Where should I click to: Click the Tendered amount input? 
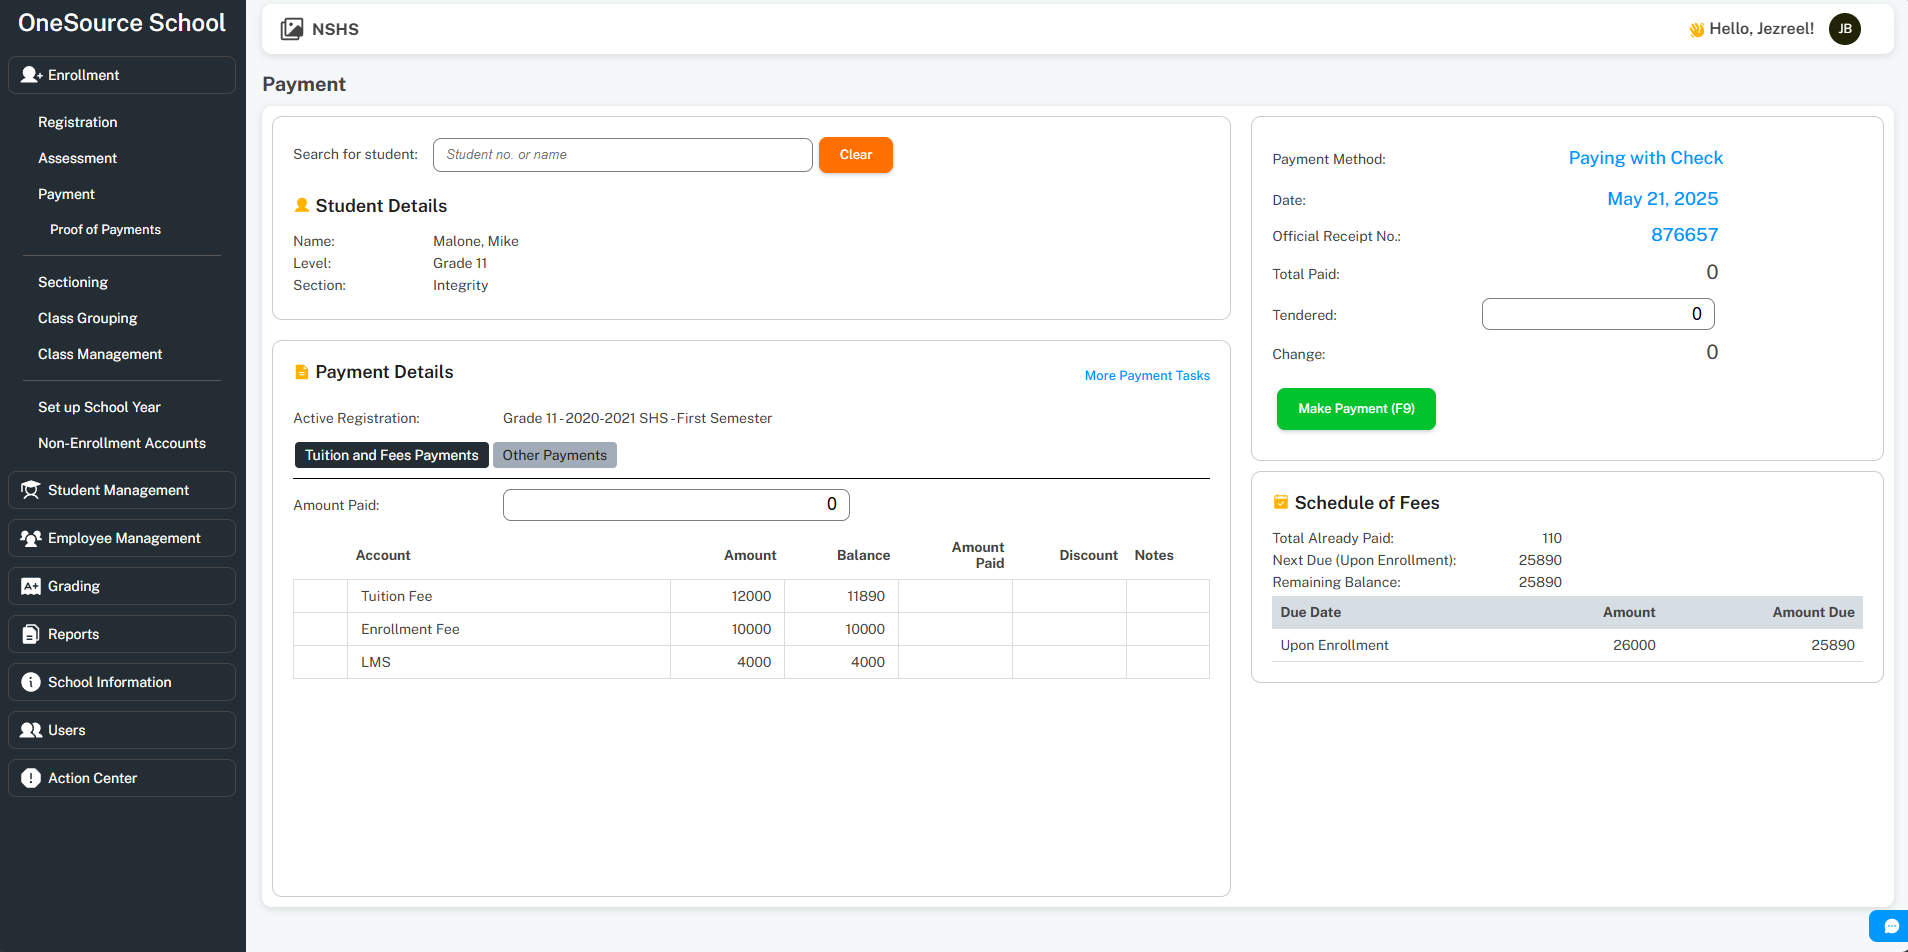[1597, 314]
